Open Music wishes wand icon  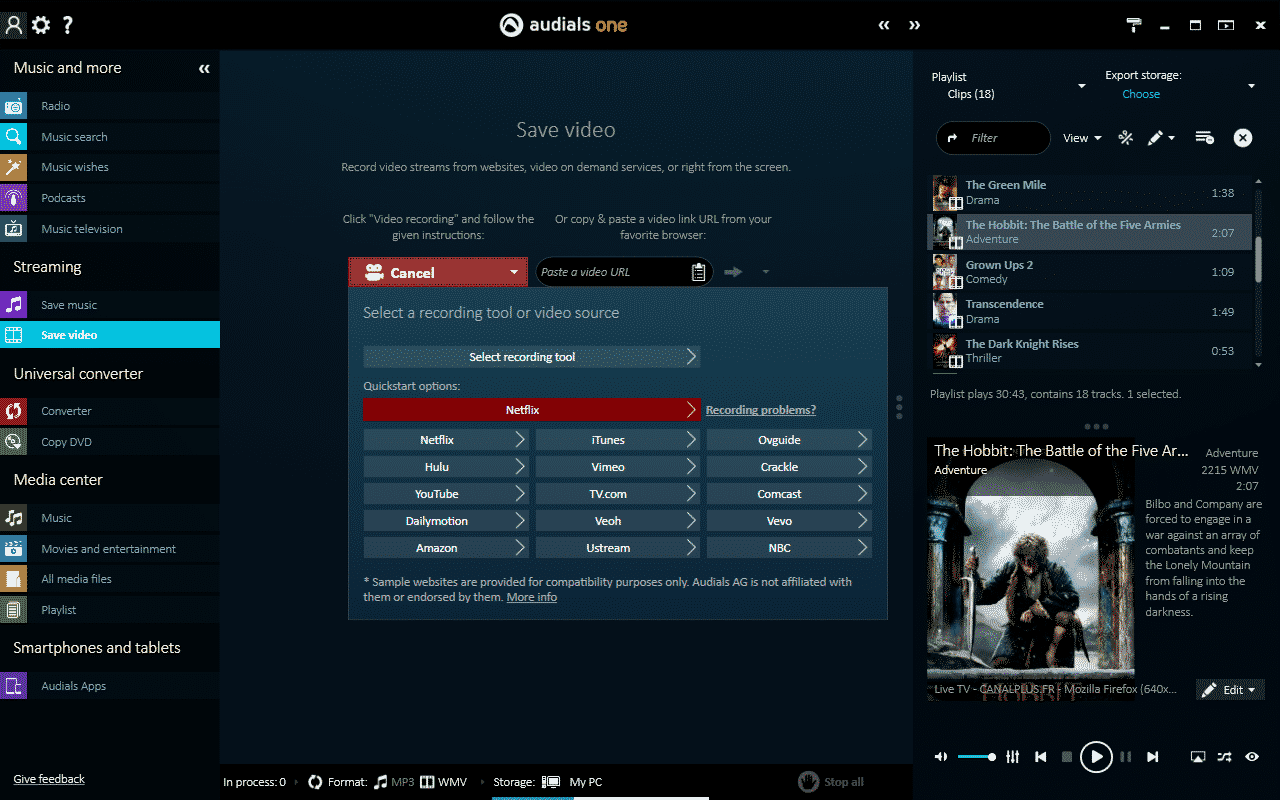click(14, 167)
